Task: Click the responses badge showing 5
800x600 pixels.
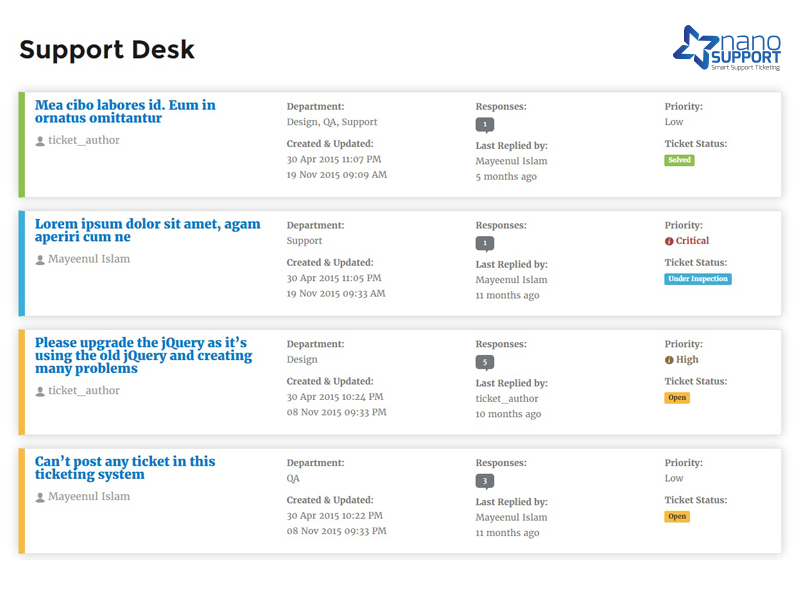Action: point(485,363)
